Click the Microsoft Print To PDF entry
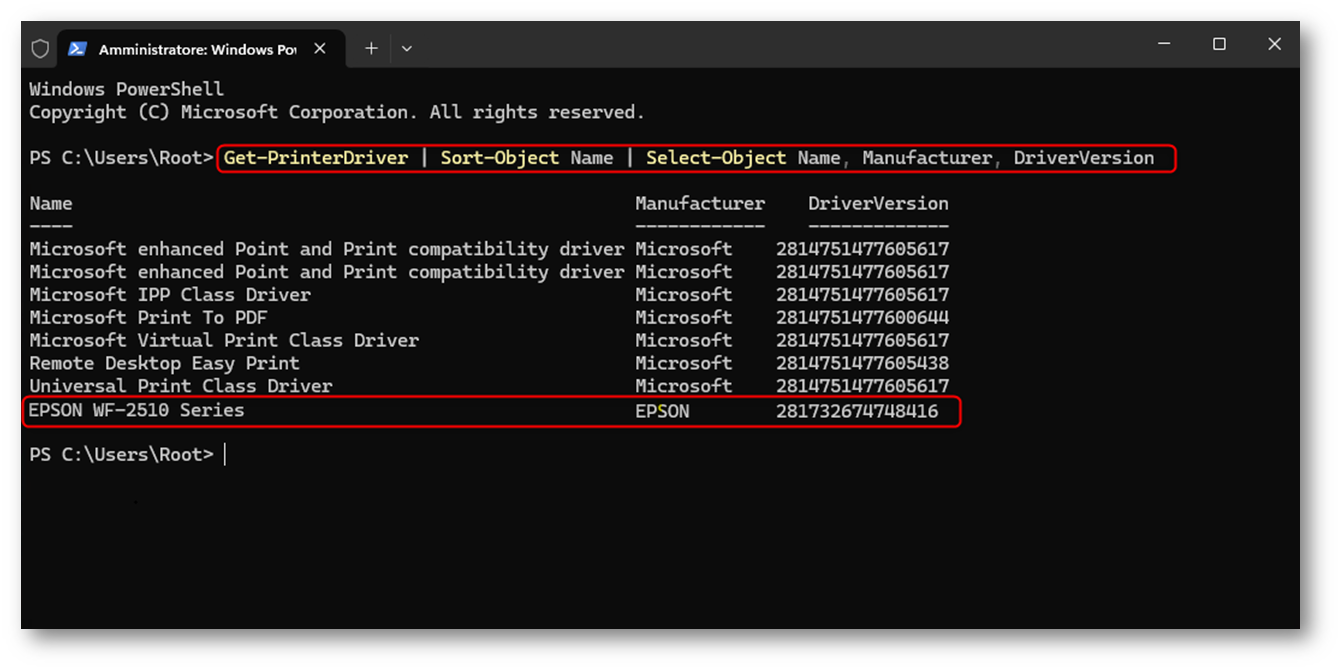 (x=148, y=318)
